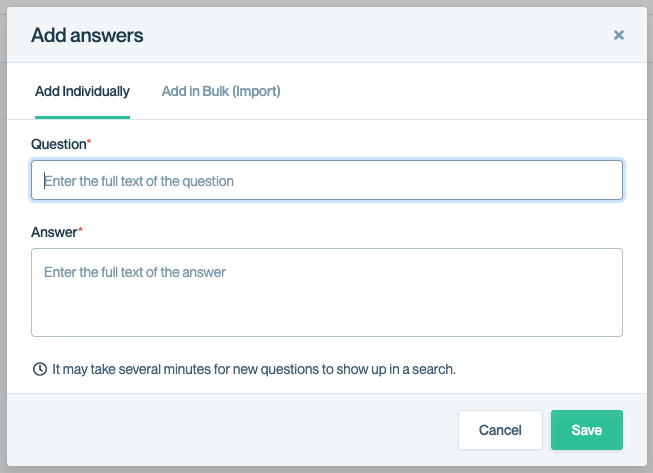The image size is (653, 473).
Task: Focus the Question input field
Action: coord(327,181)
